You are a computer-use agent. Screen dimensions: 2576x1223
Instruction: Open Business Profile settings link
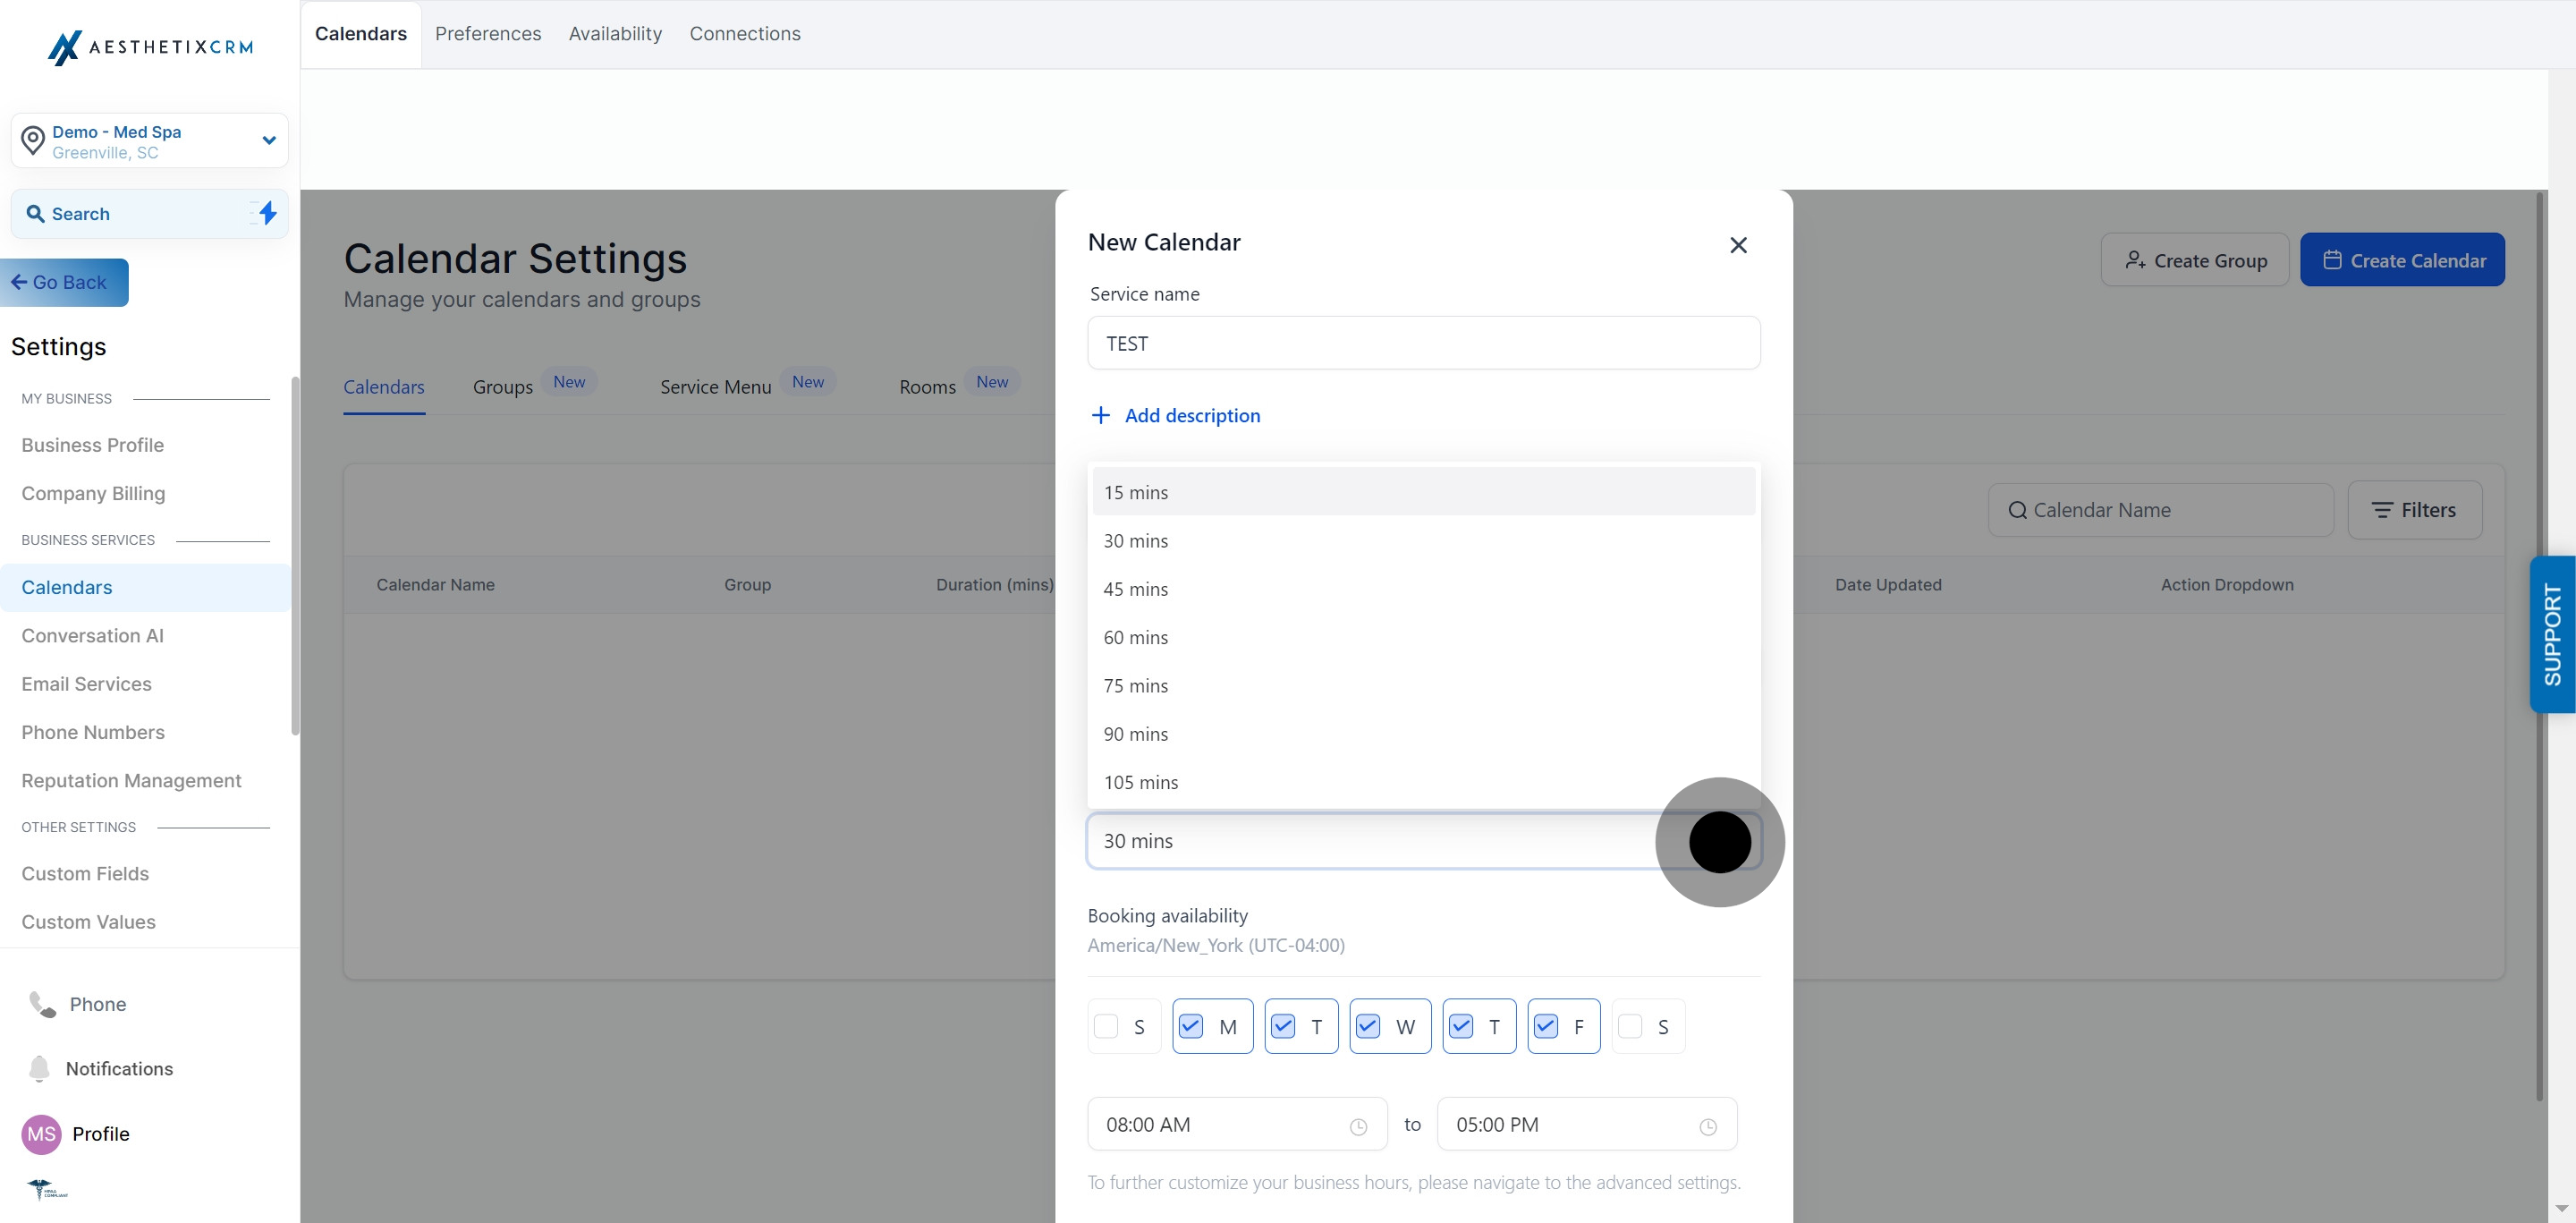pos(93,445)
